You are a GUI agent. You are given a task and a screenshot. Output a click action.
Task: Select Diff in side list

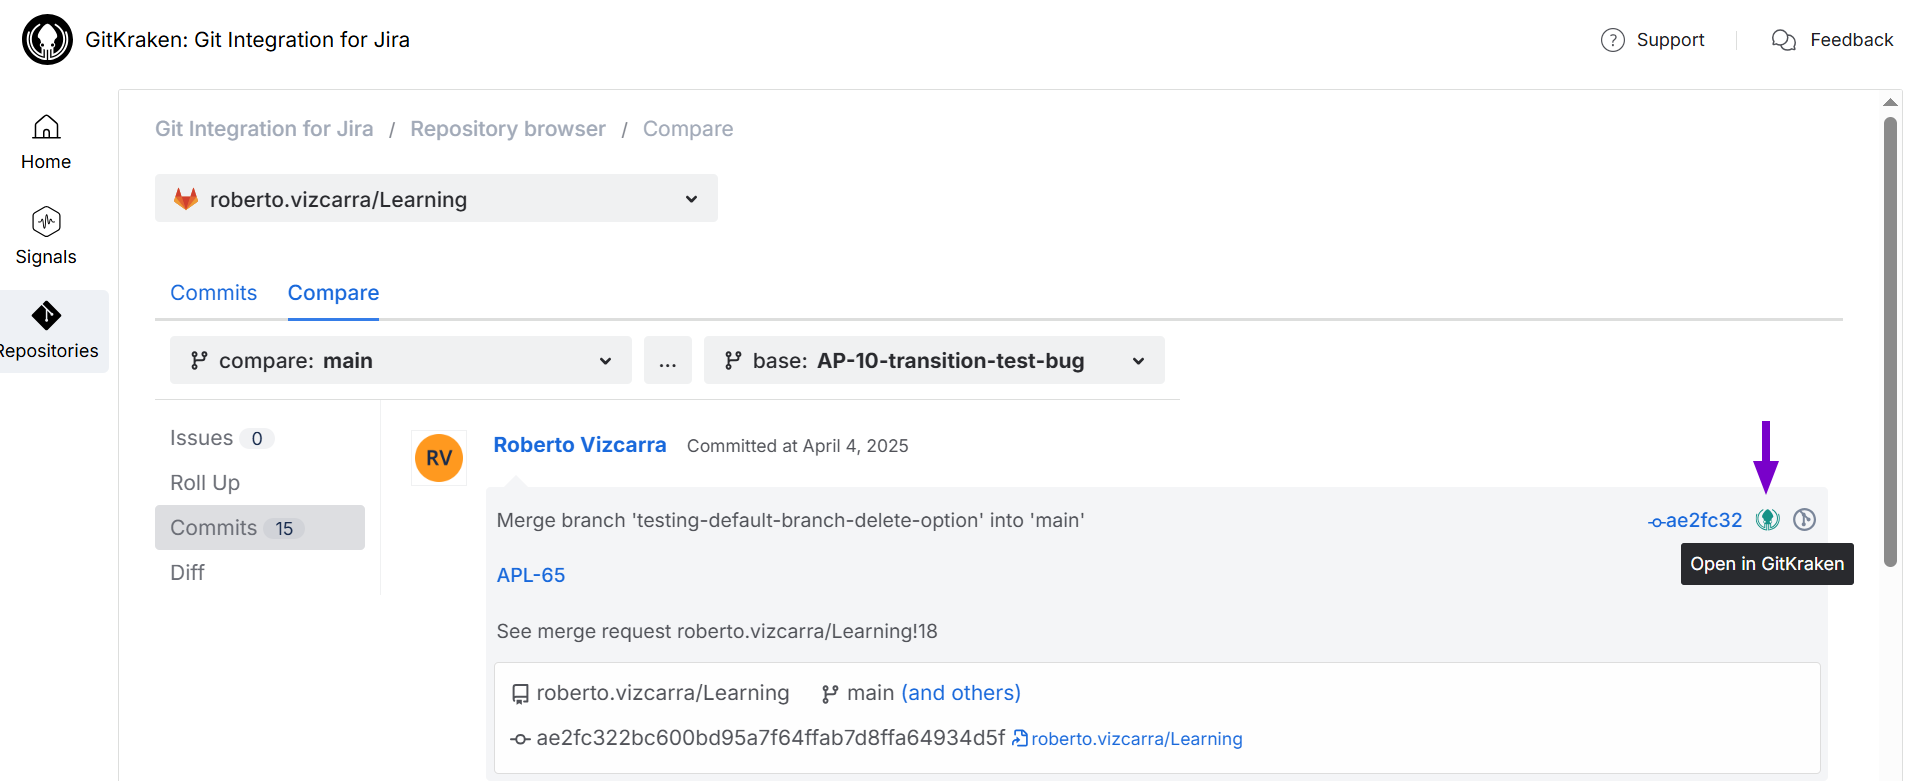pos(187,572)
